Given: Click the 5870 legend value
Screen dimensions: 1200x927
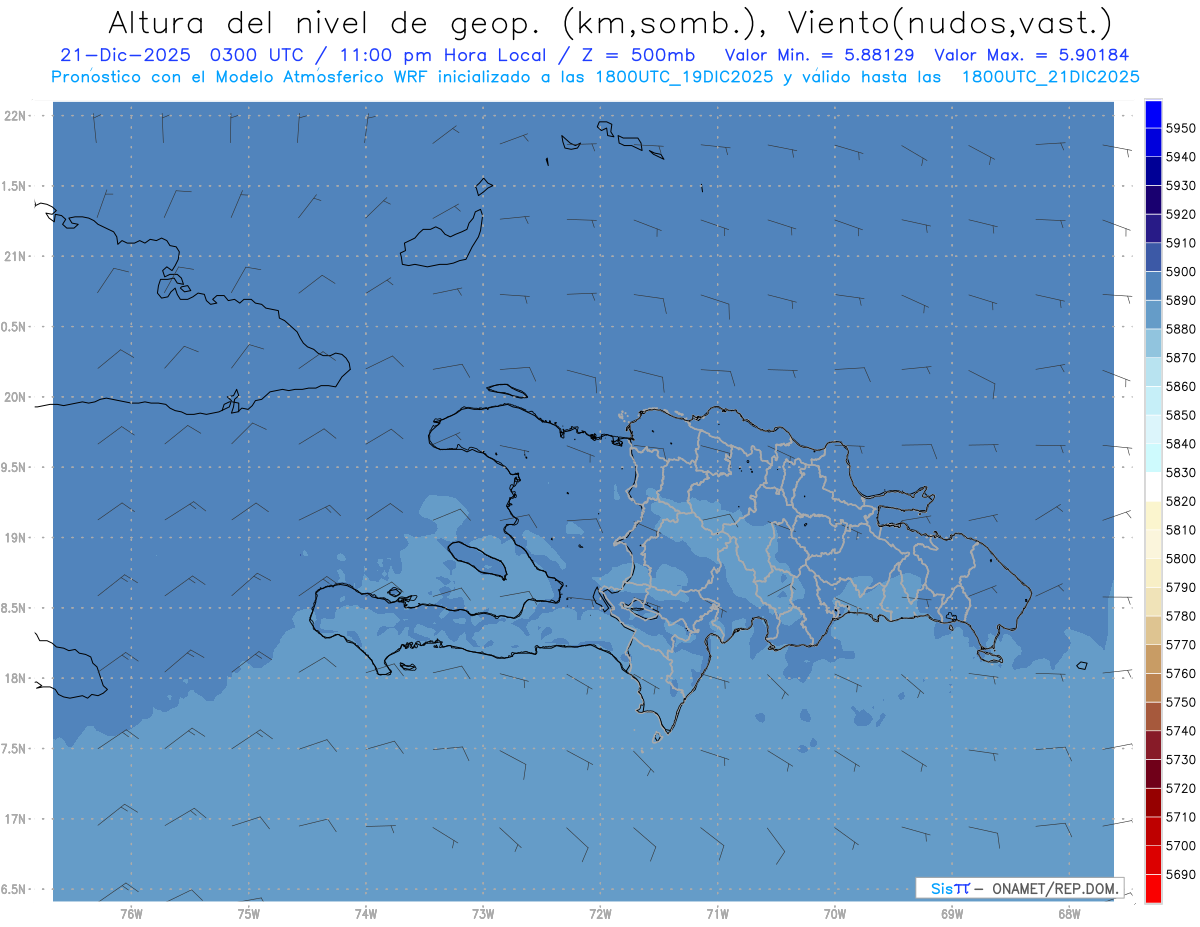Looking at the screenshot, I should (1181, 357).
